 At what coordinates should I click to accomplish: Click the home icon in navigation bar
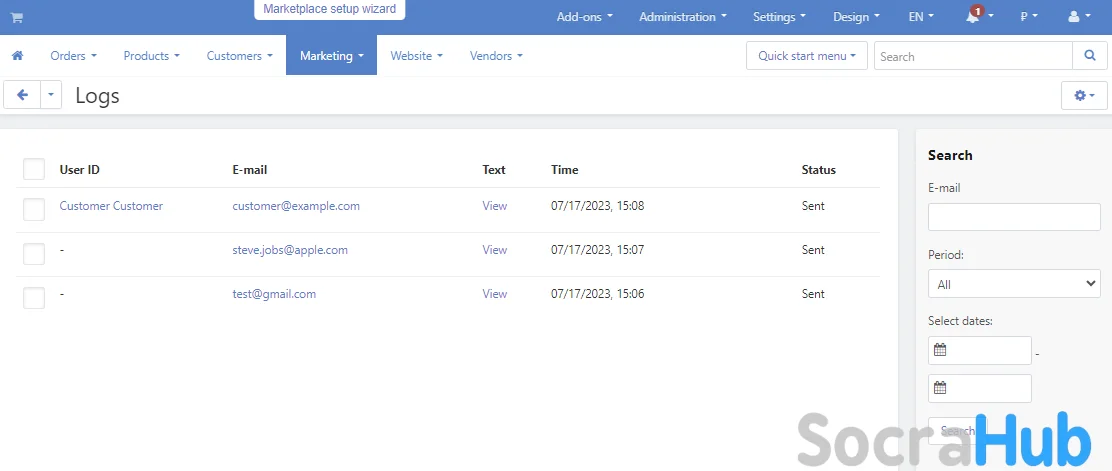(17, 56)
